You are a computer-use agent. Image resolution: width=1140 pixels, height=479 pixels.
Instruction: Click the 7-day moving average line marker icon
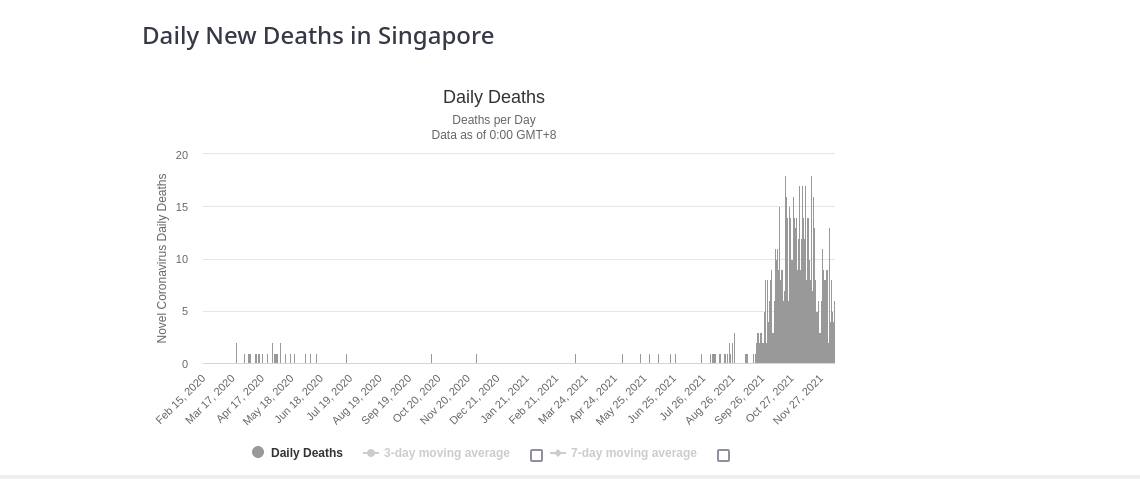(x=558, y=453)
